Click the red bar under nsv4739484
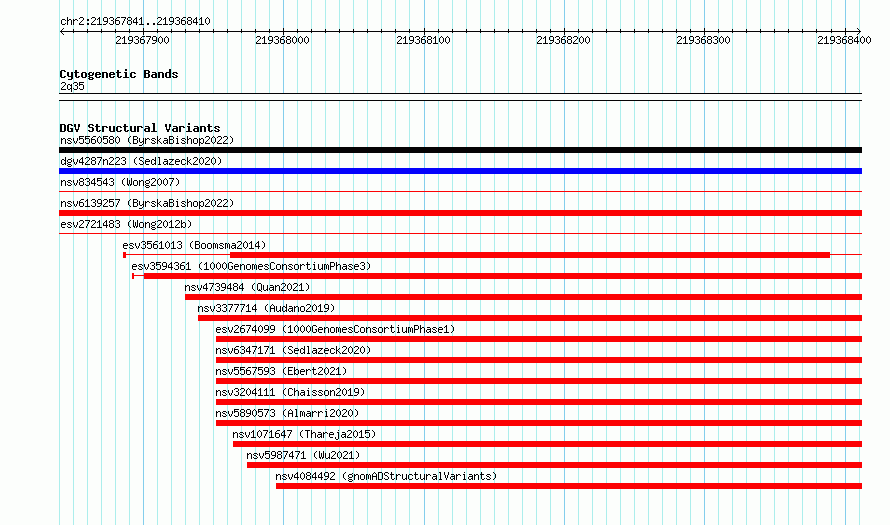 523,297
